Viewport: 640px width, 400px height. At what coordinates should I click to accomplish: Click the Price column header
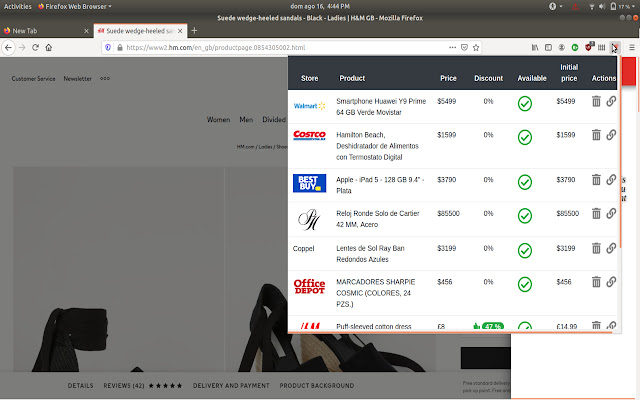448,78
